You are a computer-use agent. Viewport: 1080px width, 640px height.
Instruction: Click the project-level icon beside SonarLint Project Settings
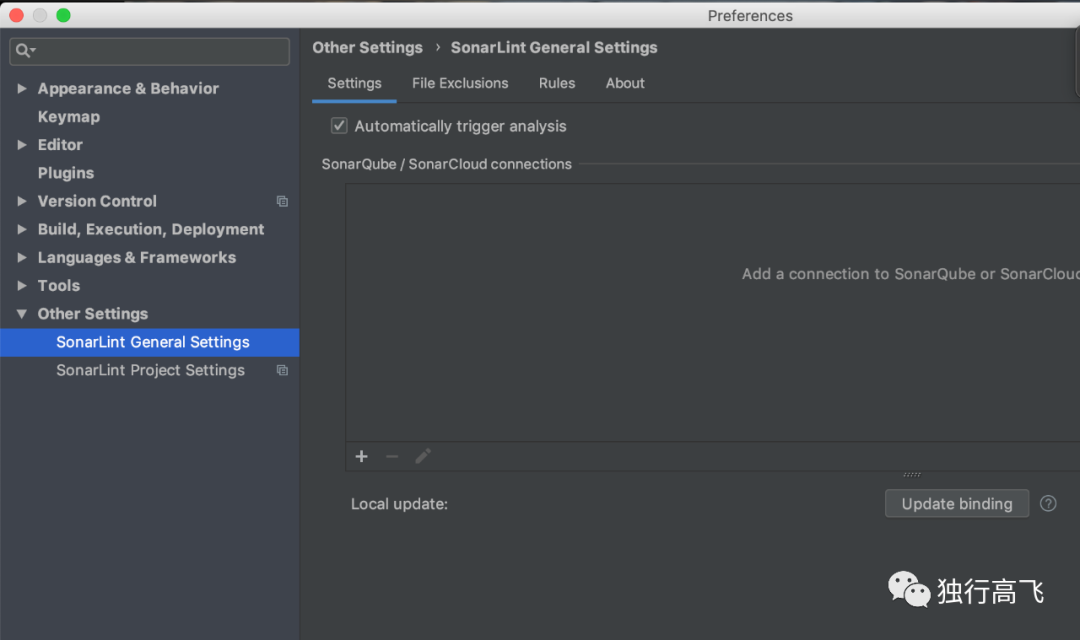282,370
